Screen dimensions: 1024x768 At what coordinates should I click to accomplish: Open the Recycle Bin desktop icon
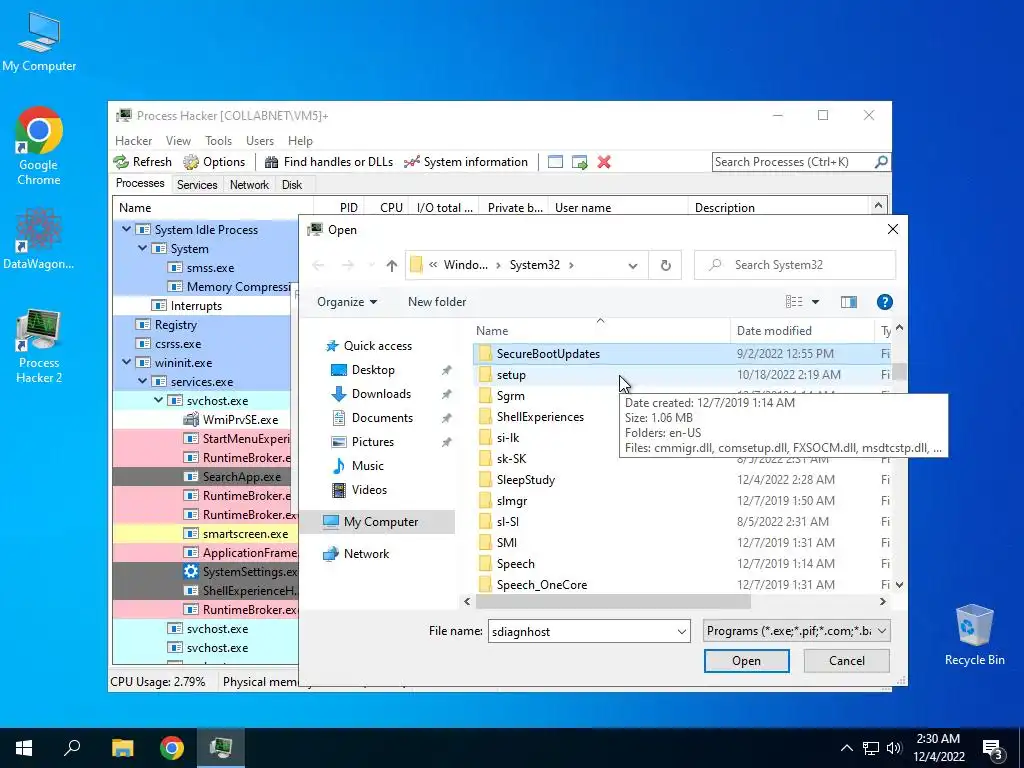pyautogui.click(x=974, y=635)
